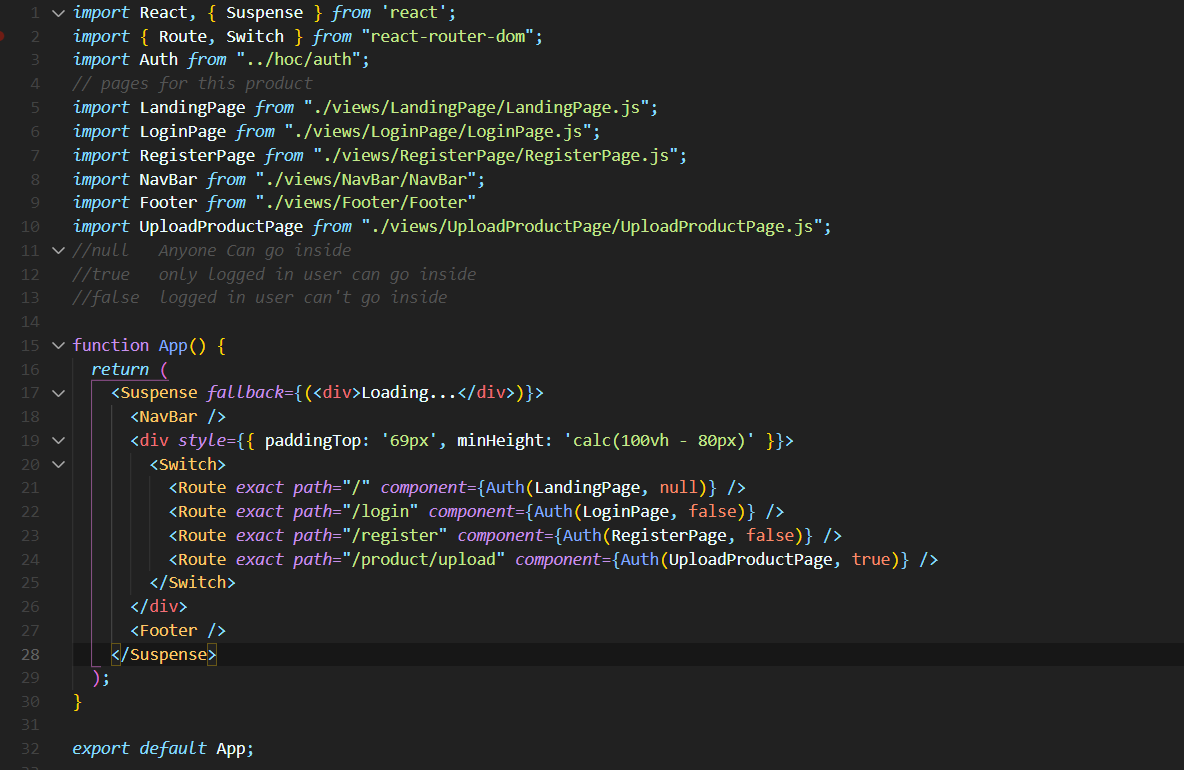Collapse the div style block chevron on line 19
This screenshot has width=1184, height=770.
pyautogui.click(x=58, y=441)
